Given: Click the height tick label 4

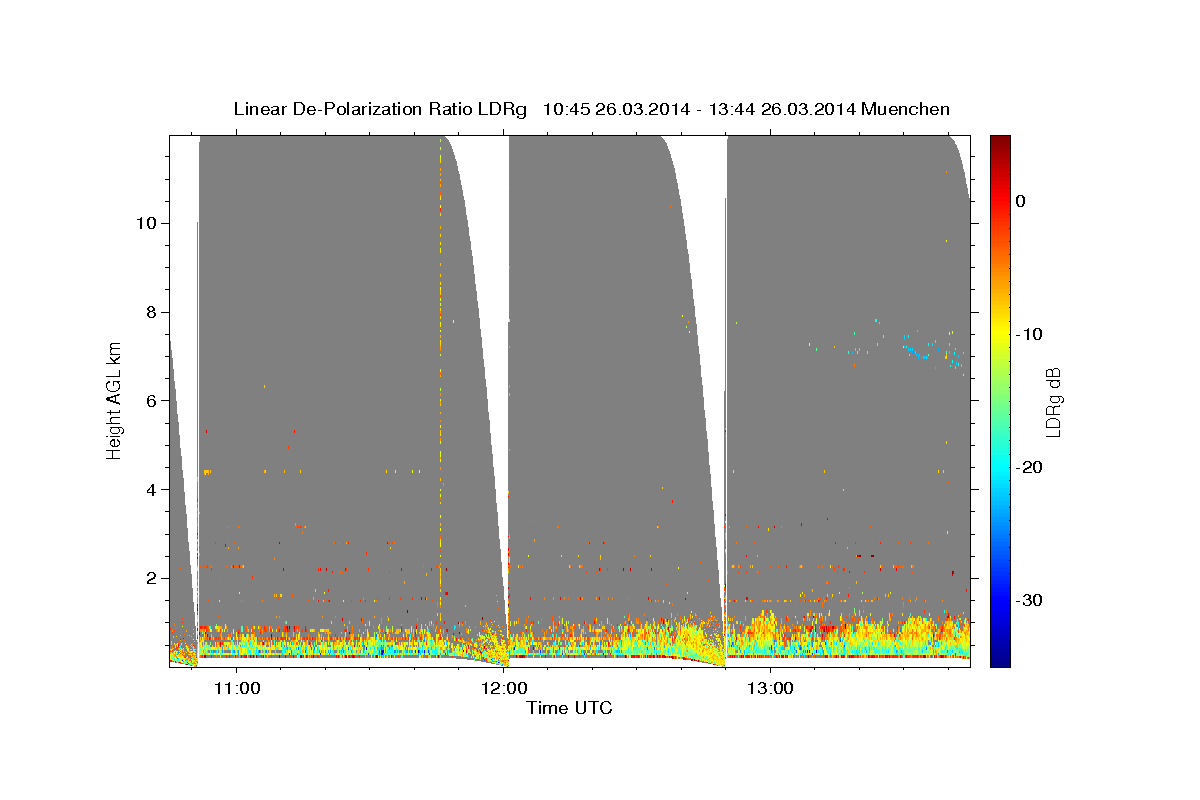Looking at the screenshot, I should (x=154, y=489).
